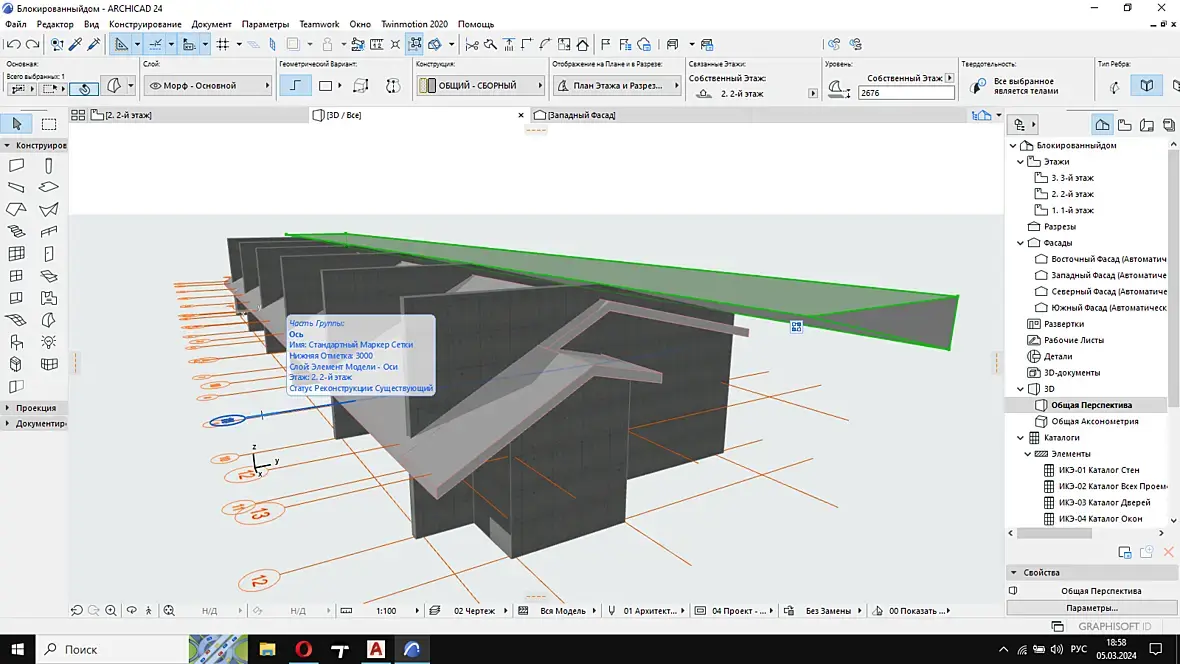Open the Opera browser from the taskbar

point(303,649)
